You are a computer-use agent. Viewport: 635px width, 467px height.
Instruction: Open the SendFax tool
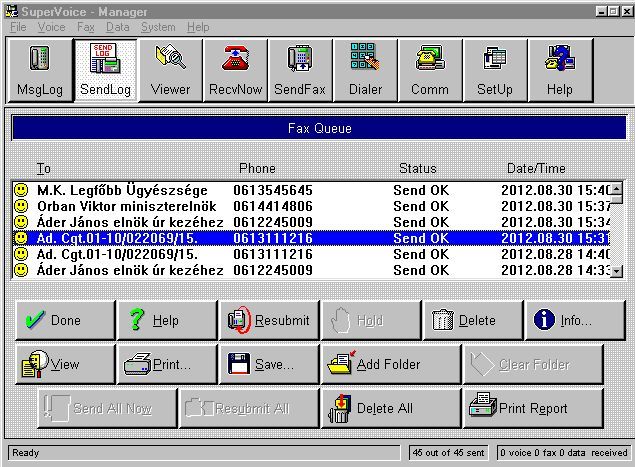click(x=300, y=70)
